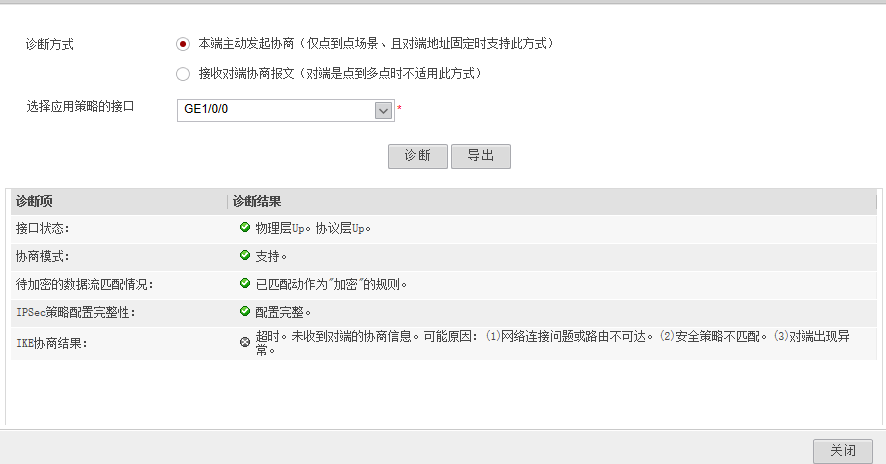
Task: Click the 诊断 button
Action: pos(417,156)
